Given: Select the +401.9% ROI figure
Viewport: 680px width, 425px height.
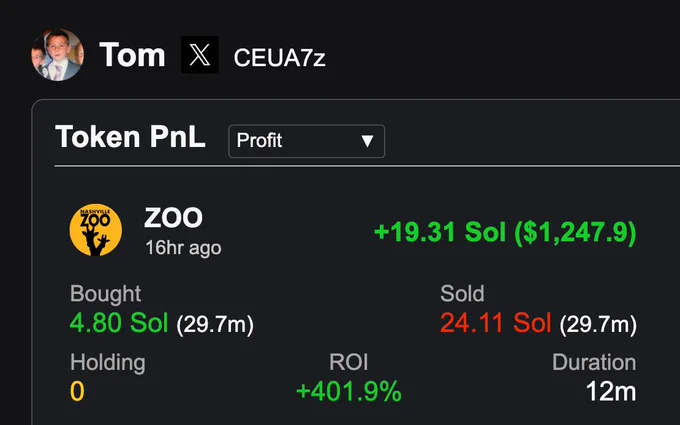Looking at the screenshot, I should pos(349,391).
